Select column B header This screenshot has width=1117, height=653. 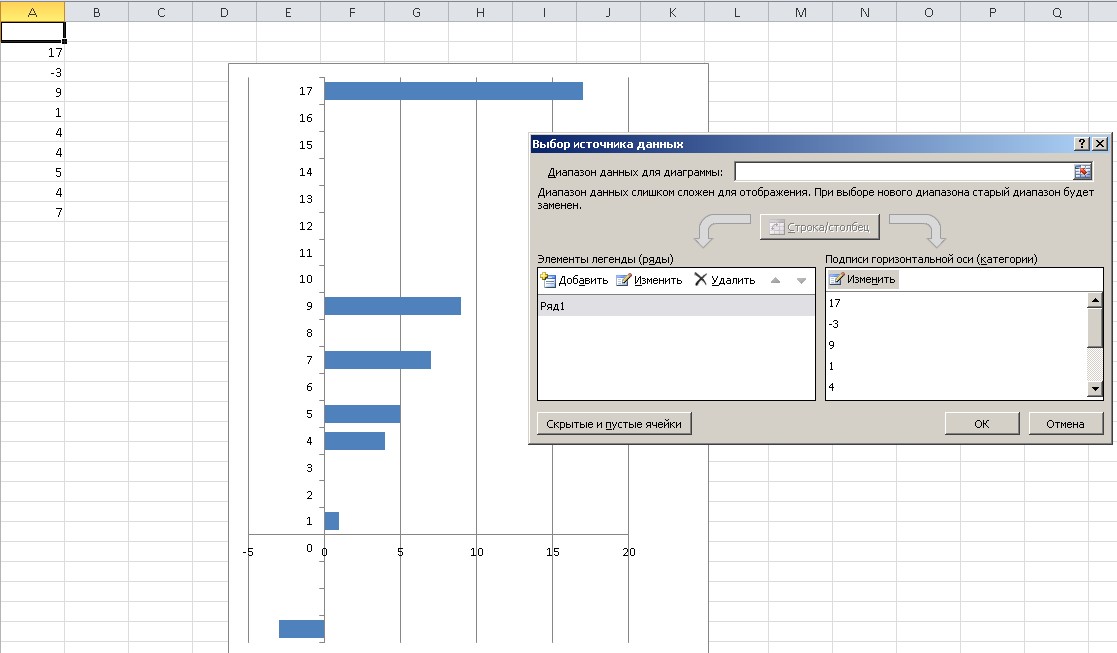pyautogui.click(x=96, y=12)
